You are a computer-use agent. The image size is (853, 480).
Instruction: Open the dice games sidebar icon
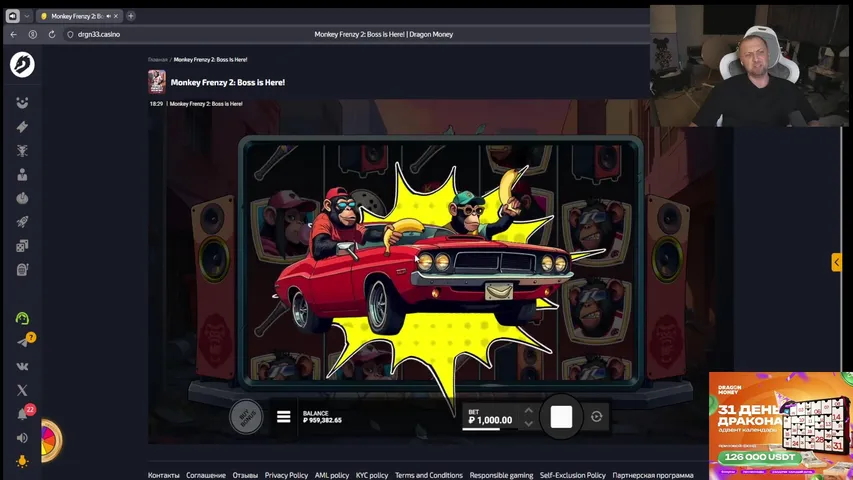(x=22, y=246)
